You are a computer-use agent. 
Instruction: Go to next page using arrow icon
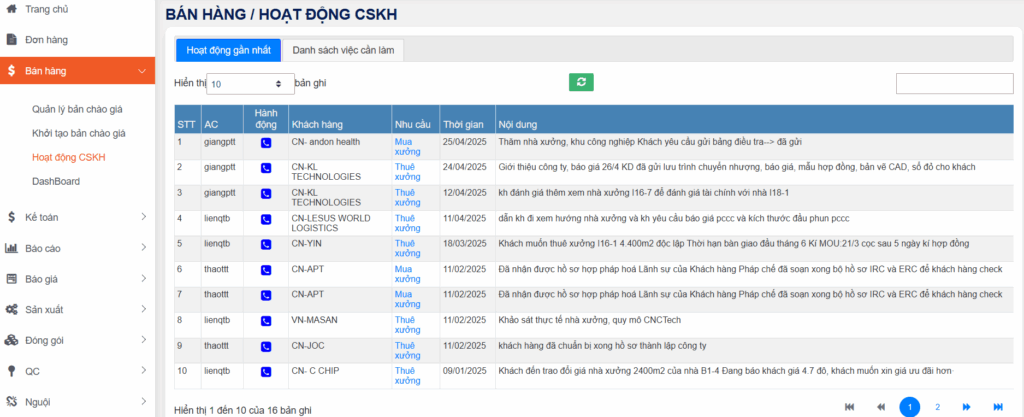(x=967, y=407)
